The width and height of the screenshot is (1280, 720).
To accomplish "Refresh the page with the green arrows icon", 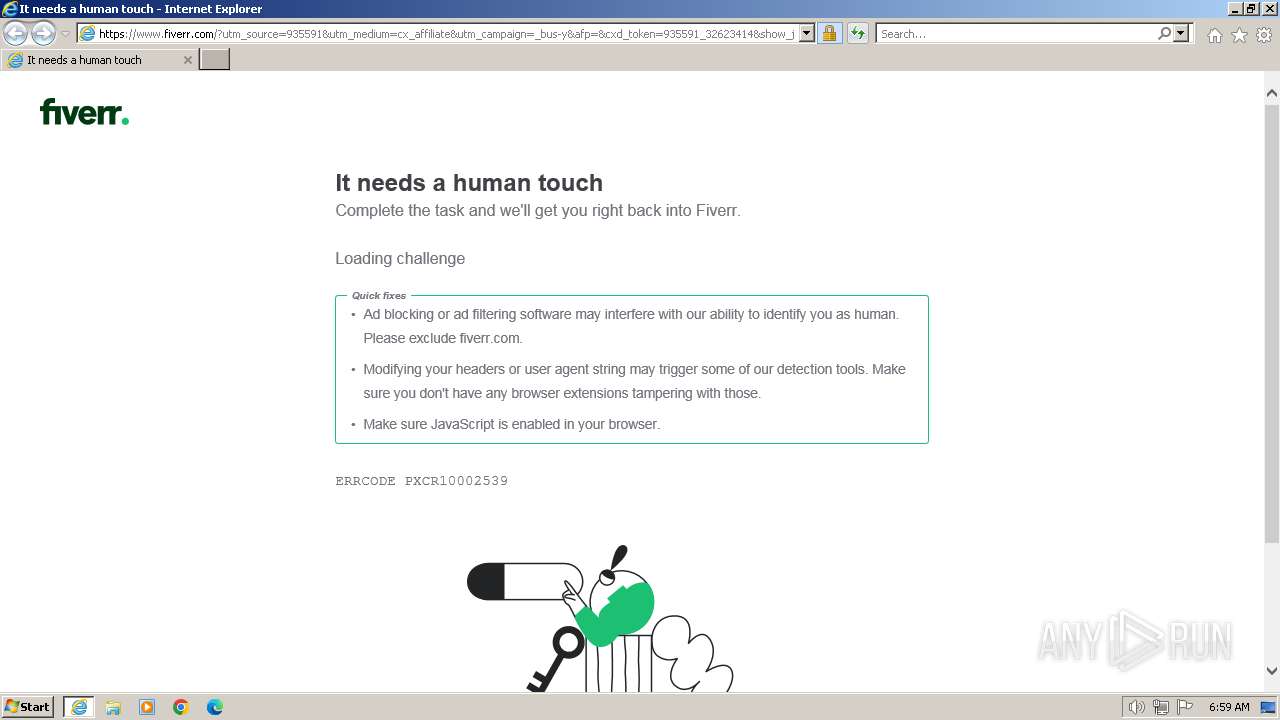I will coord(858,34).
